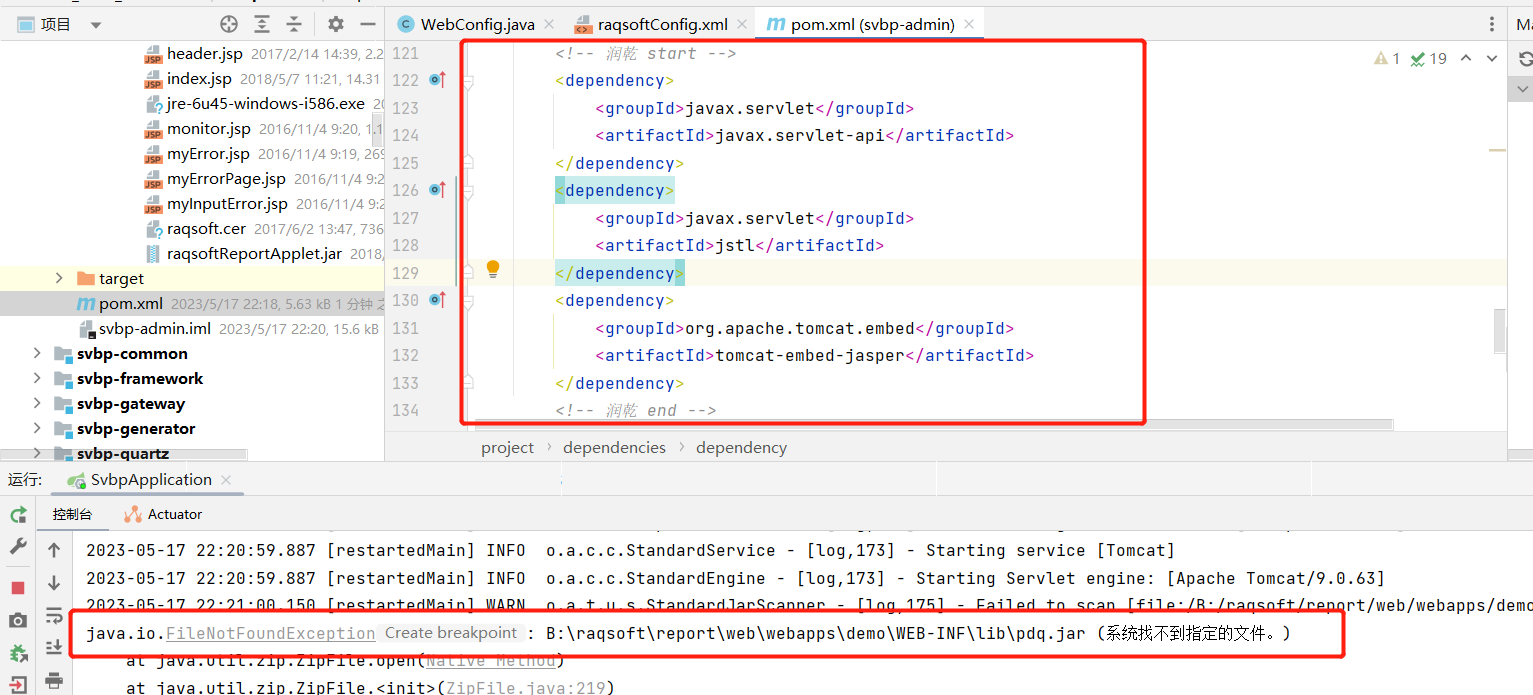Open the 项目 view dropdown
This screenshot has height=695, width=1533.
coord(96,25)
